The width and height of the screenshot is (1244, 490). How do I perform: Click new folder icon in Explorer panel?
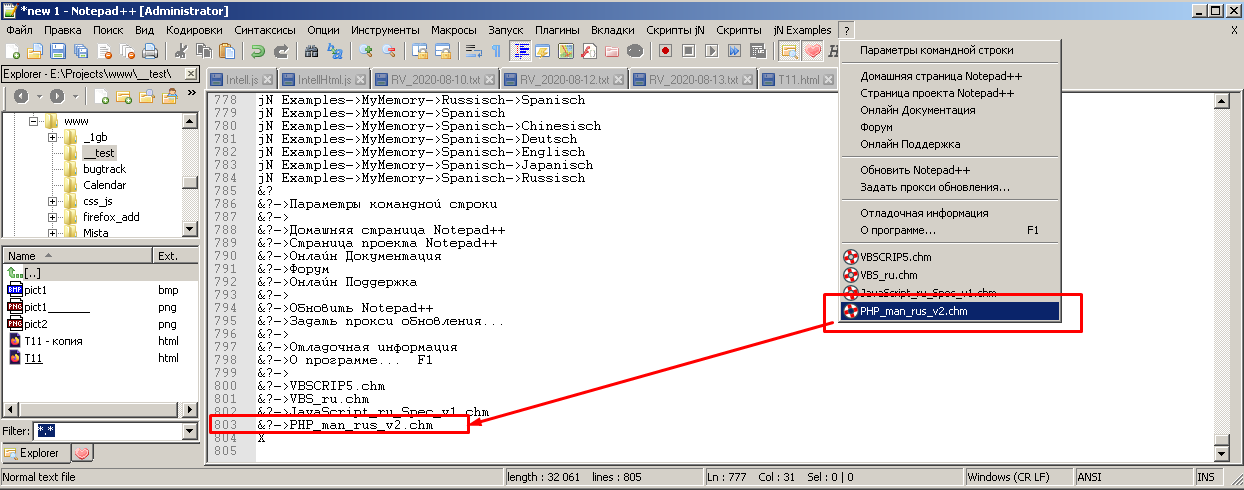[x=124, y=96]
